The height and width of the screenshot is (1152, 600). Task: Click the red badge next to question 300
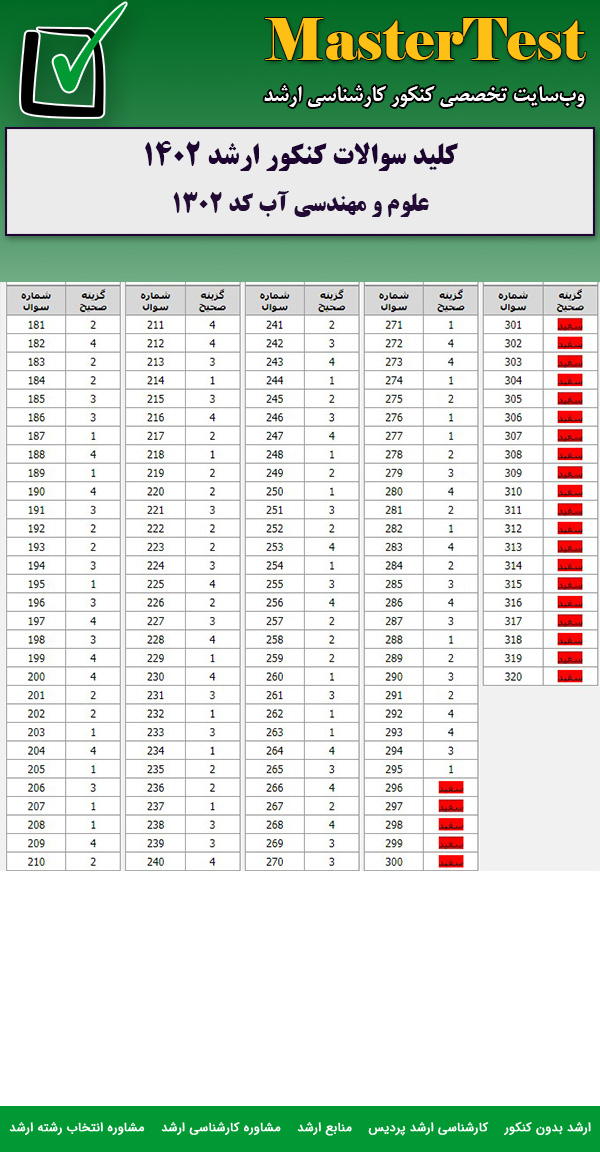point(451,862)
